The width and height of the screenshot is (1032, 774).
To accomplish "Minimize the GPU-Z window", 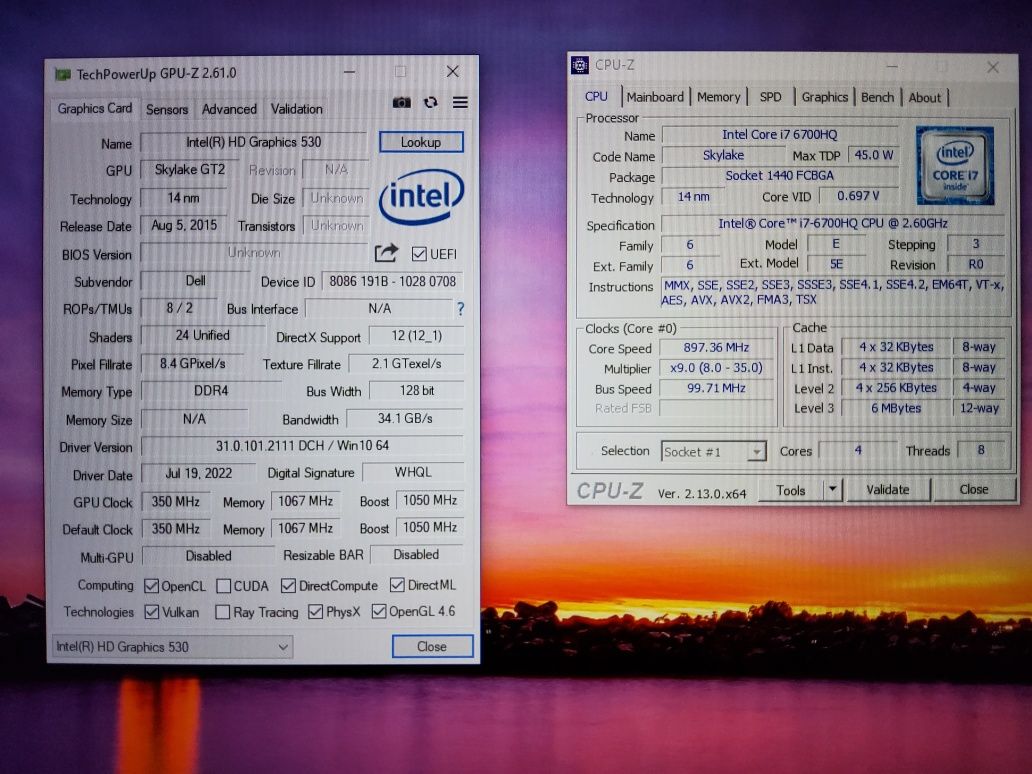I will [x=349, y=72].
